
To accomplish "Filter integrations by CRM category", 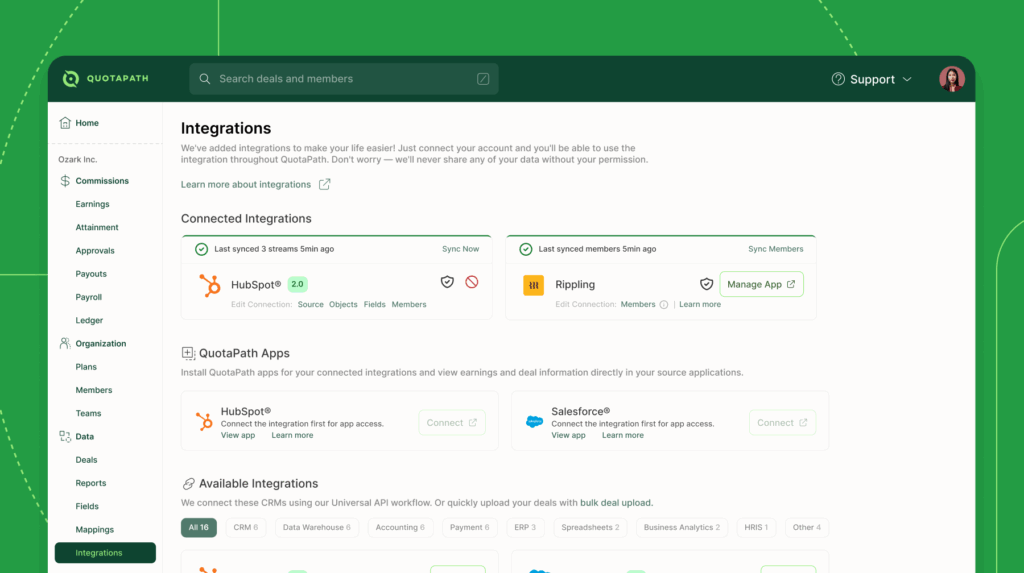I will coord(245,527).
